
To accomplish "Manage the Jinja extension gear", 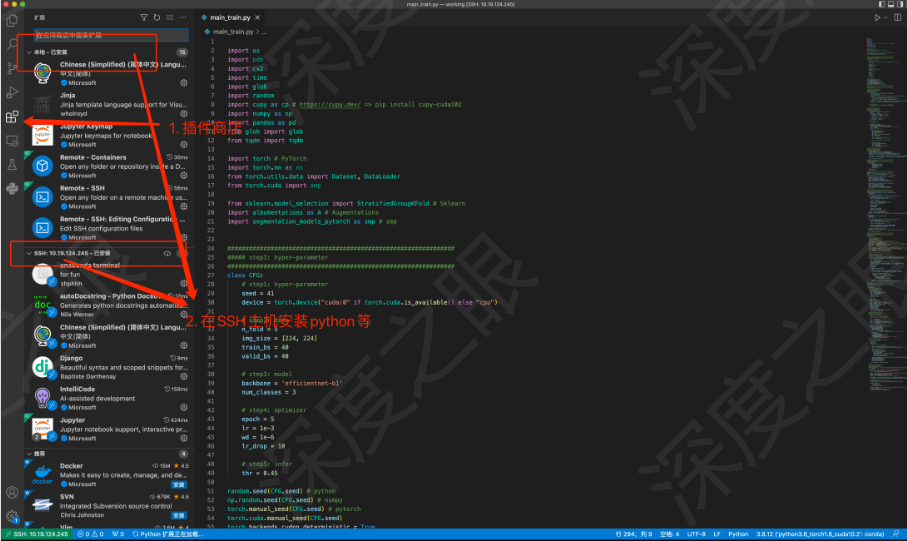I will click(183, 114).
